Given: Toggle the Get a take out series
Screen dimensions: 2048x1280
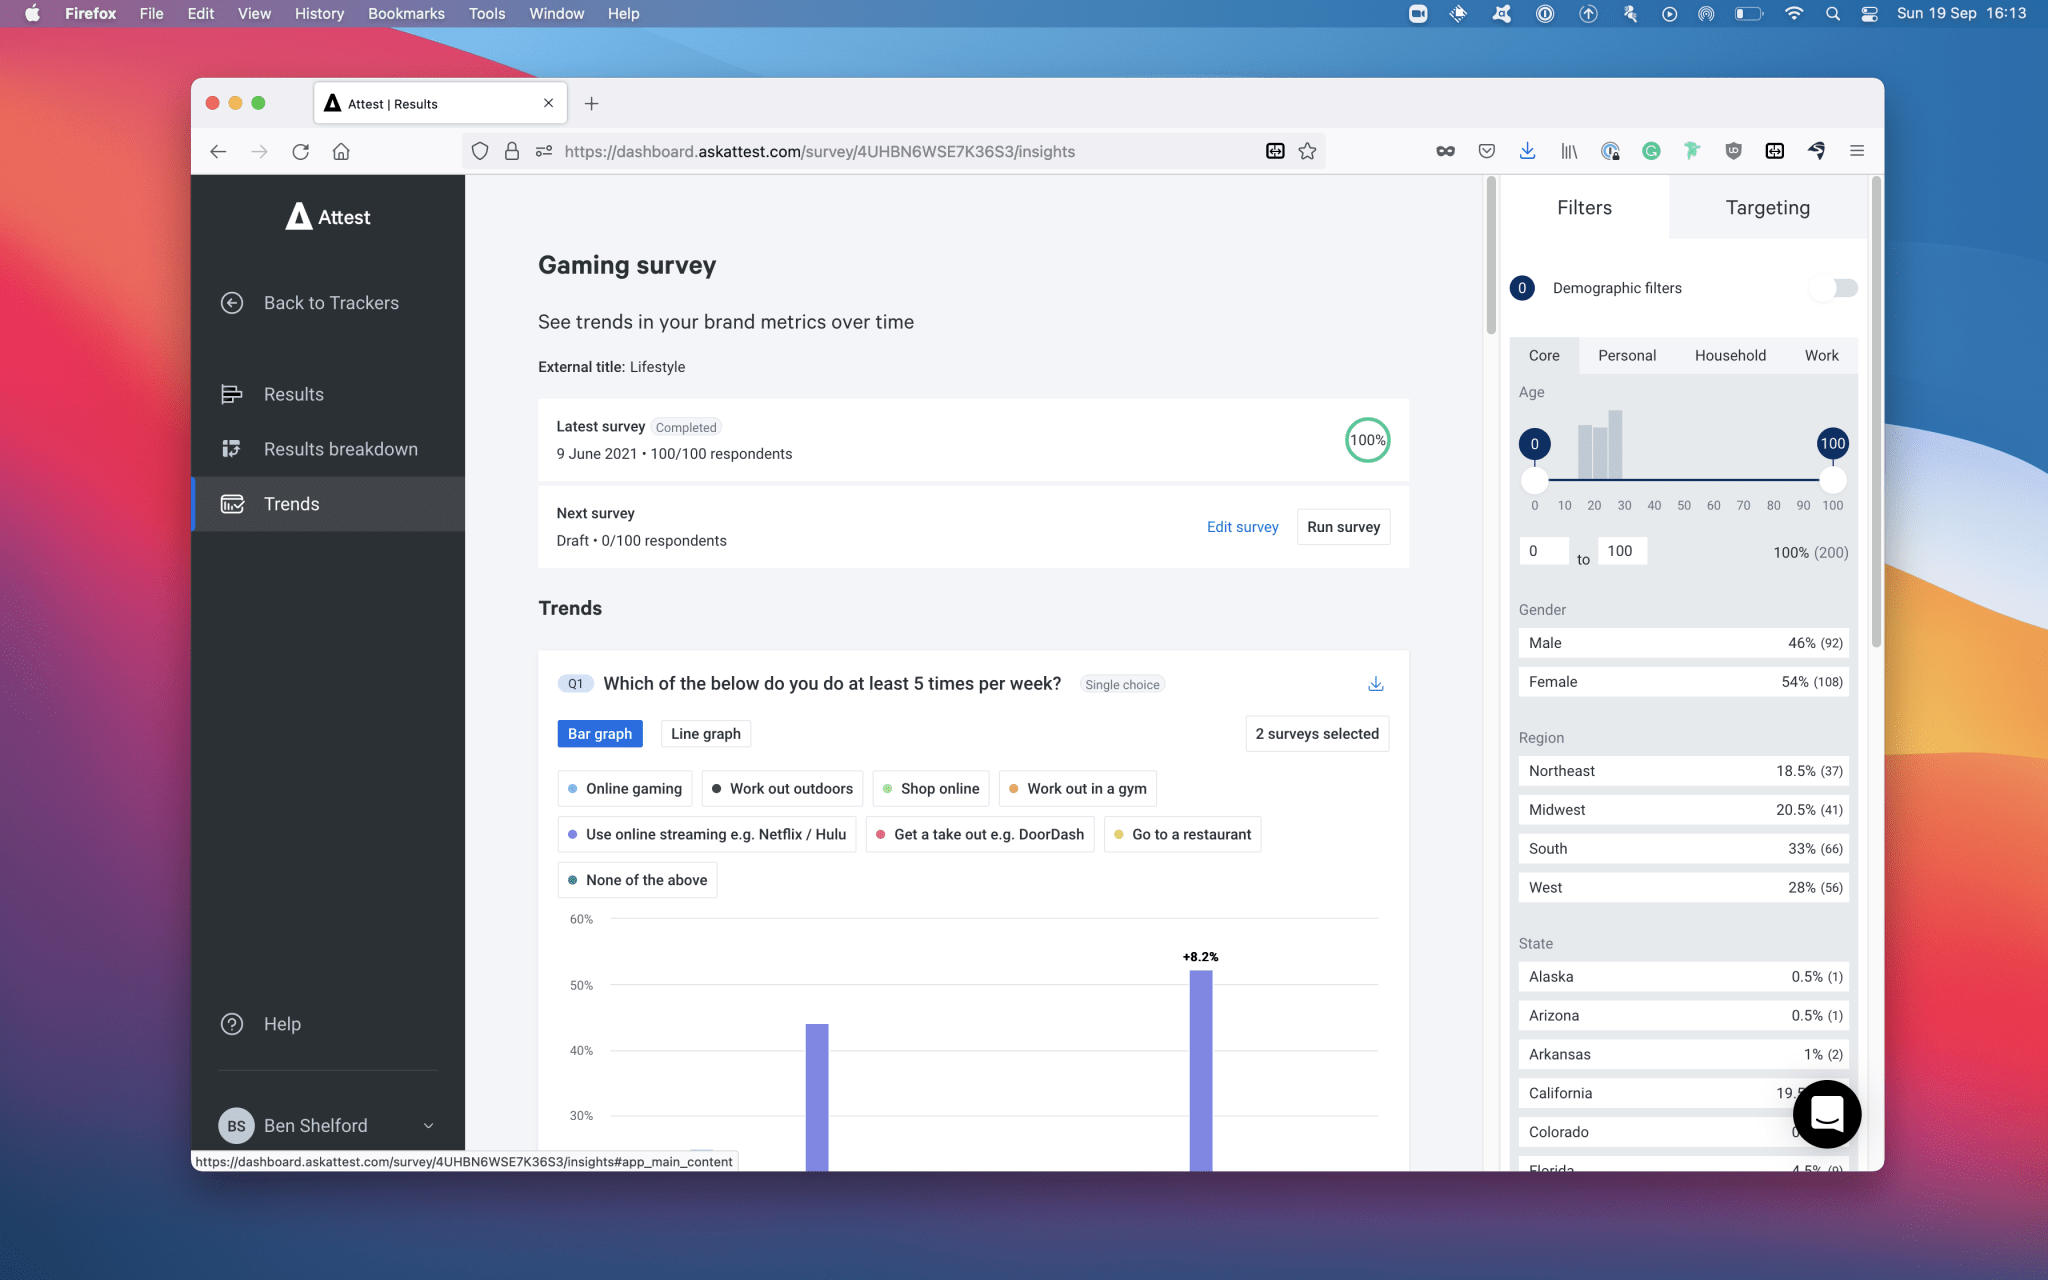Looking at the screenshot, I should click(x=980, y=834).
